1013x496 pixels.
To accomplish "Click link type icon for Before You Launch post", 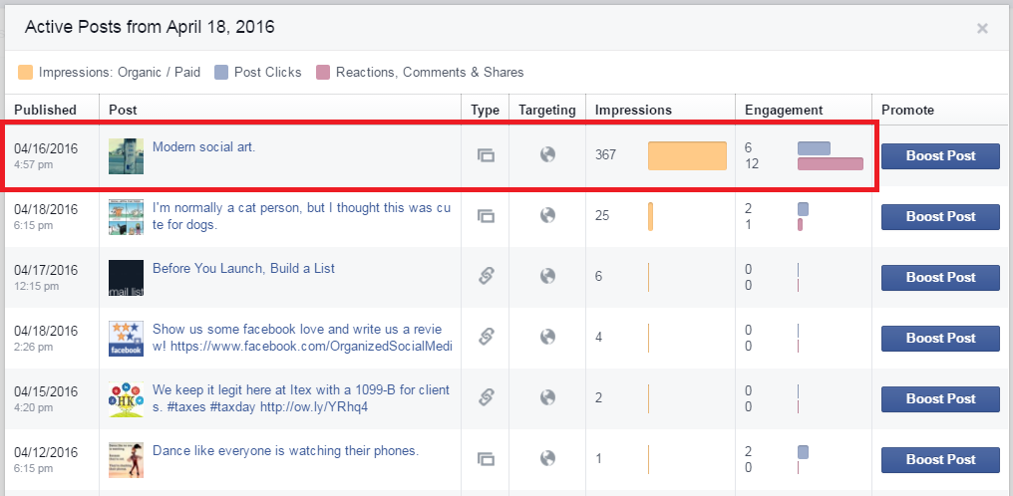I will 486,276.
